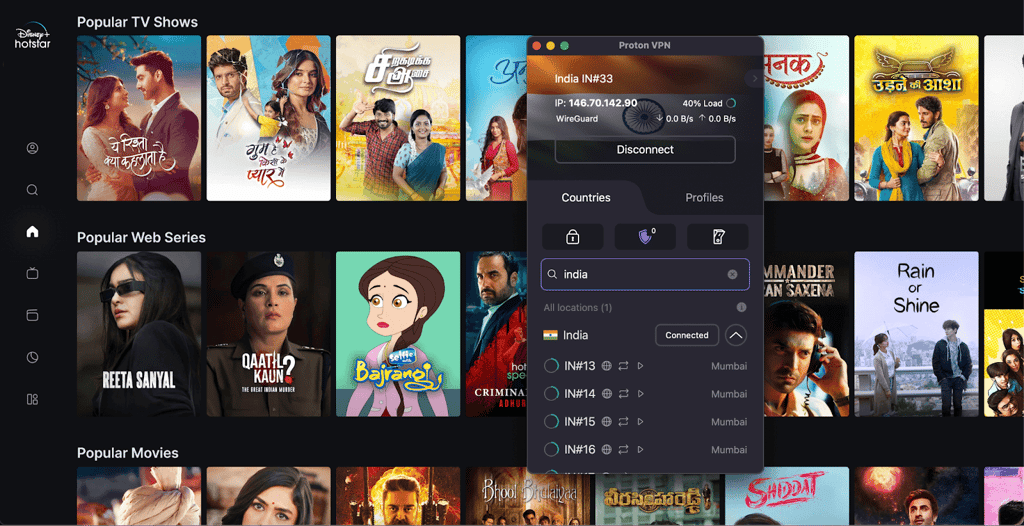Collapse the India server list
Image resolution: width=1024 pixels, height=526 pixels.
pyautogui.click(x=736, y=335)
